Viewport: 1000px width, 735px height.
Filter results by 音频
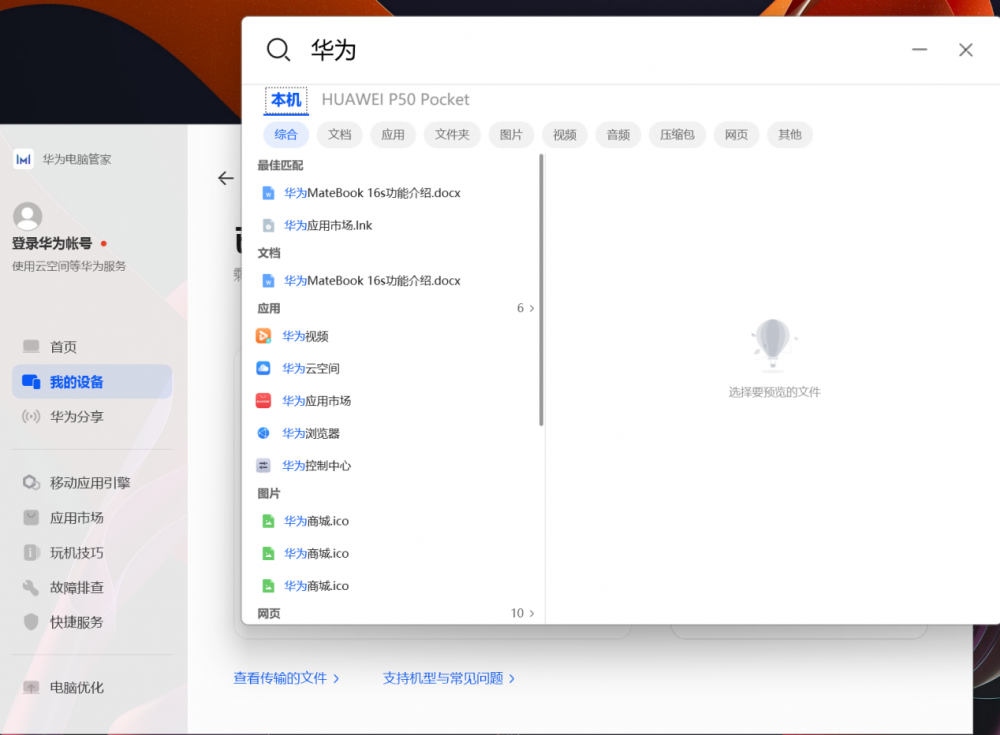pyautogui.click(x=618, y=135)
